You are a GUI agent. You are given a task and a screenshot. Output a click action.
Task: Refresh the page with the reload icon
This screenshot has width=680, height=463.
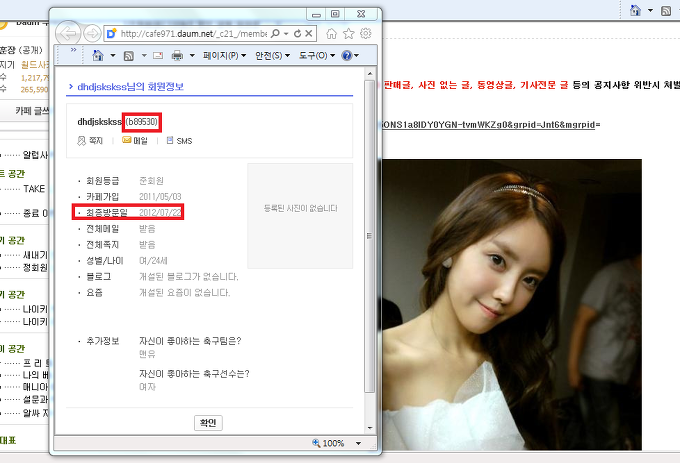tap(297, 33)
